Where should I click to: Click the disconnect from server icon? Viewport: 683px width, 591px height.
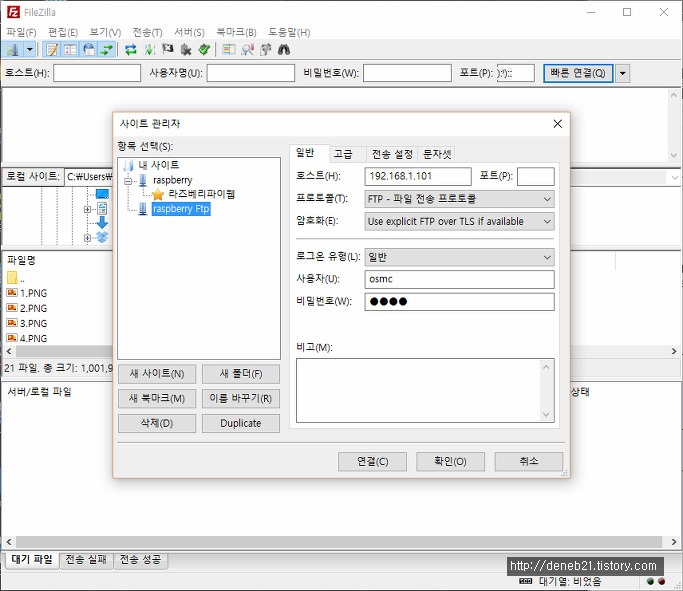click(x=186, y=50)
